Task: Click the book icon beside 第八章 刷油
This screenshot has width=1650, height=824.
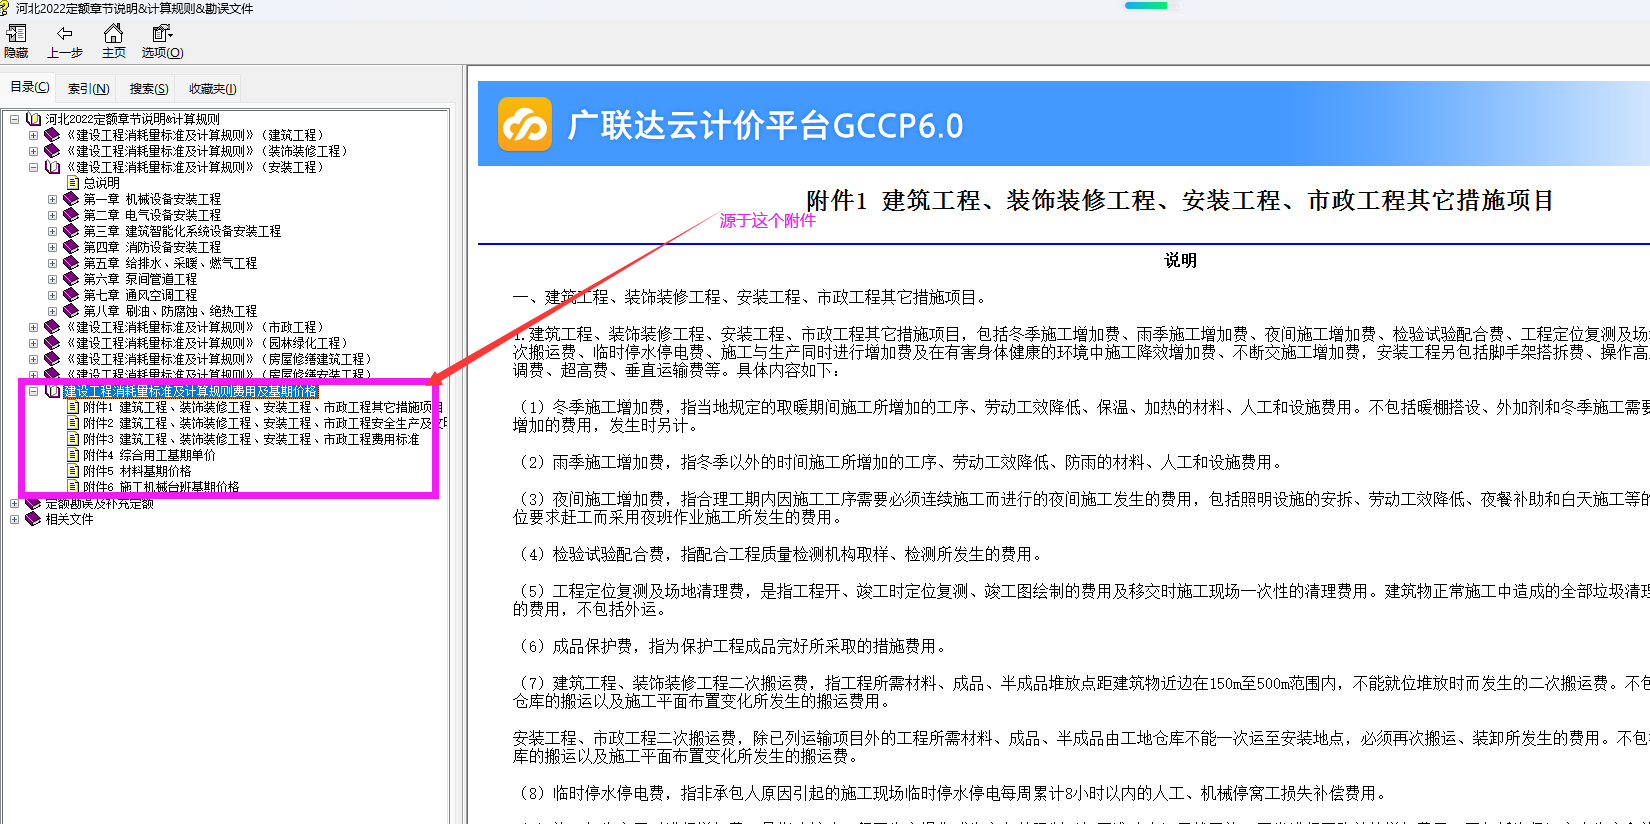Action: click(71, 311)
